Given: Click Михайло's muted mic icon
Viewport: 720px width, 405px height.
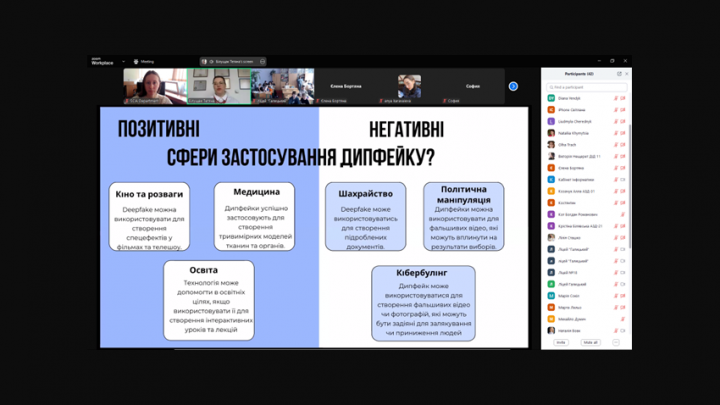Looking at the screenshot, I should (x=623, y=319).
